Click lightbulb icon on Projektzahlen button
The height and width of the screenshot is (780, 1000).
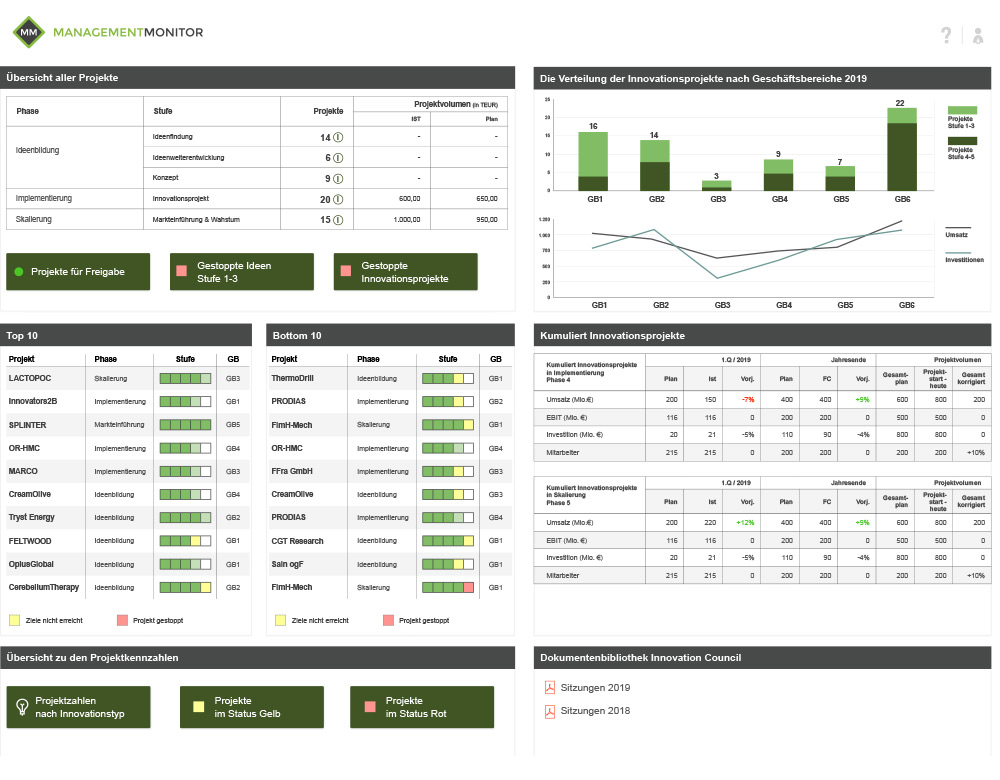pyautogui.click(x=22, y=707)
